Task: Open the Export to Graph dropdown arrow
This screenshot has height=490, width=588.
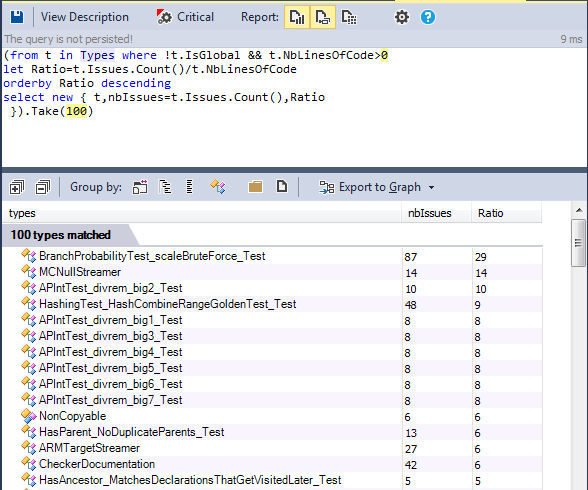Action: coord(432,187)
